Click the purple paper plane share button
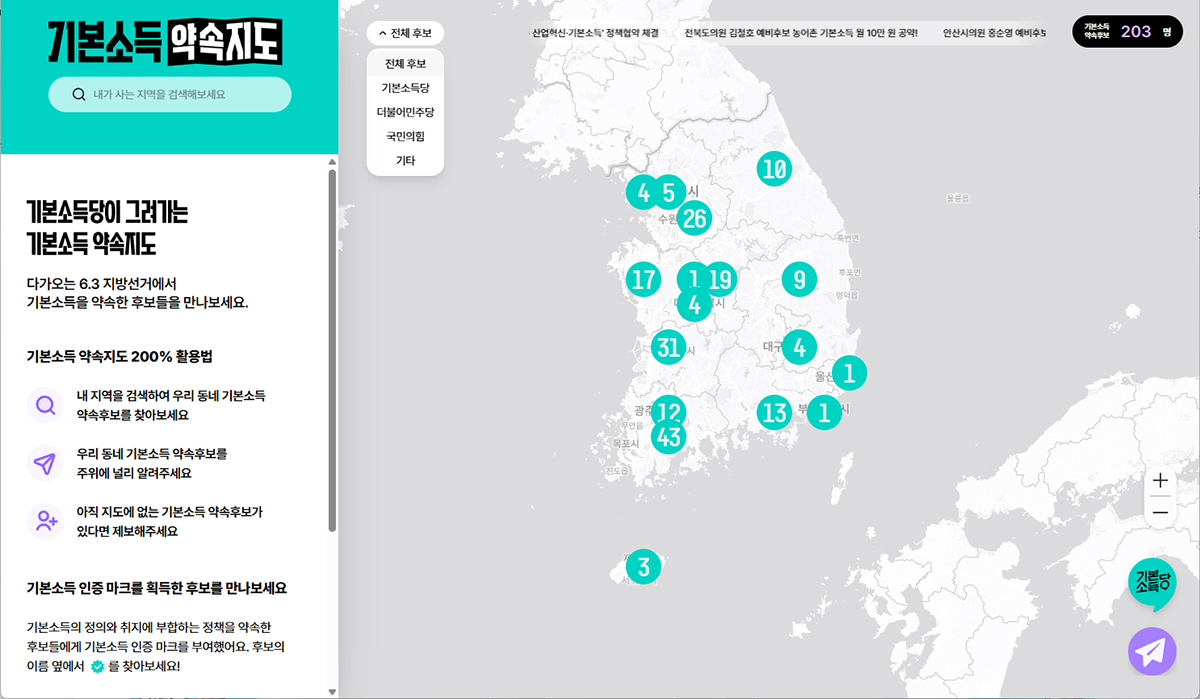The height and width of the screenshot is (699, 1200). (1152, 651)
